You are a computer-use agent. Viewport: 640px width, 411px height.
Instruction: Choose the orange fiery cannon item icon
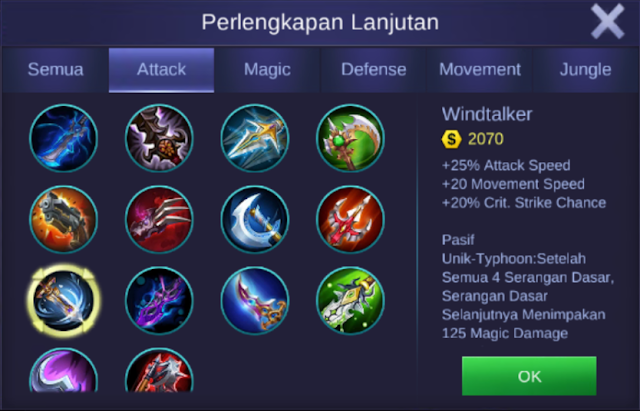click(63, 219)
